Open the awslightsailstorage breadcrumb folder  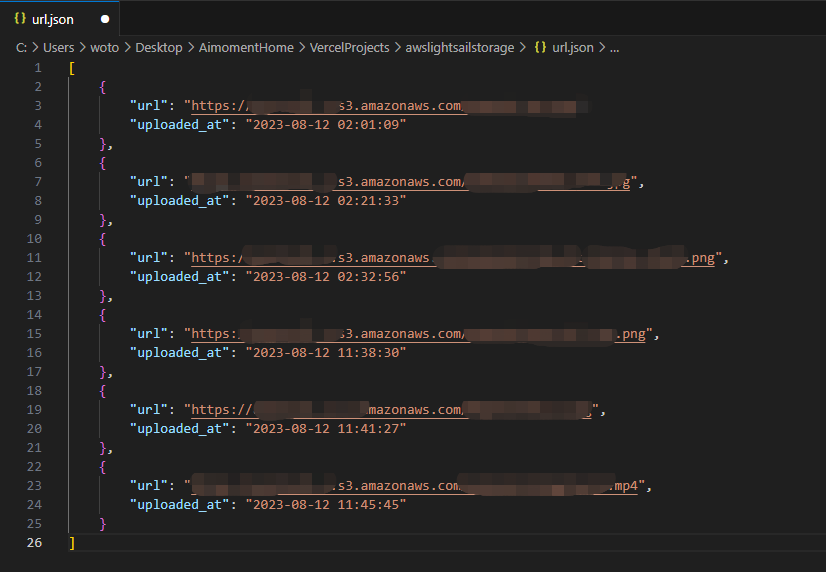459,47
